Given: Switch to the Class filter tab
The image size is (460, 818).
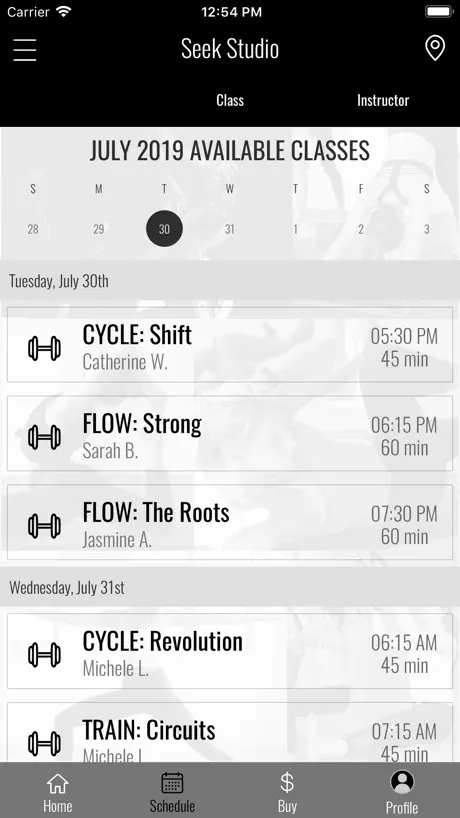Looking at the screenshot, I should (230, 100).
